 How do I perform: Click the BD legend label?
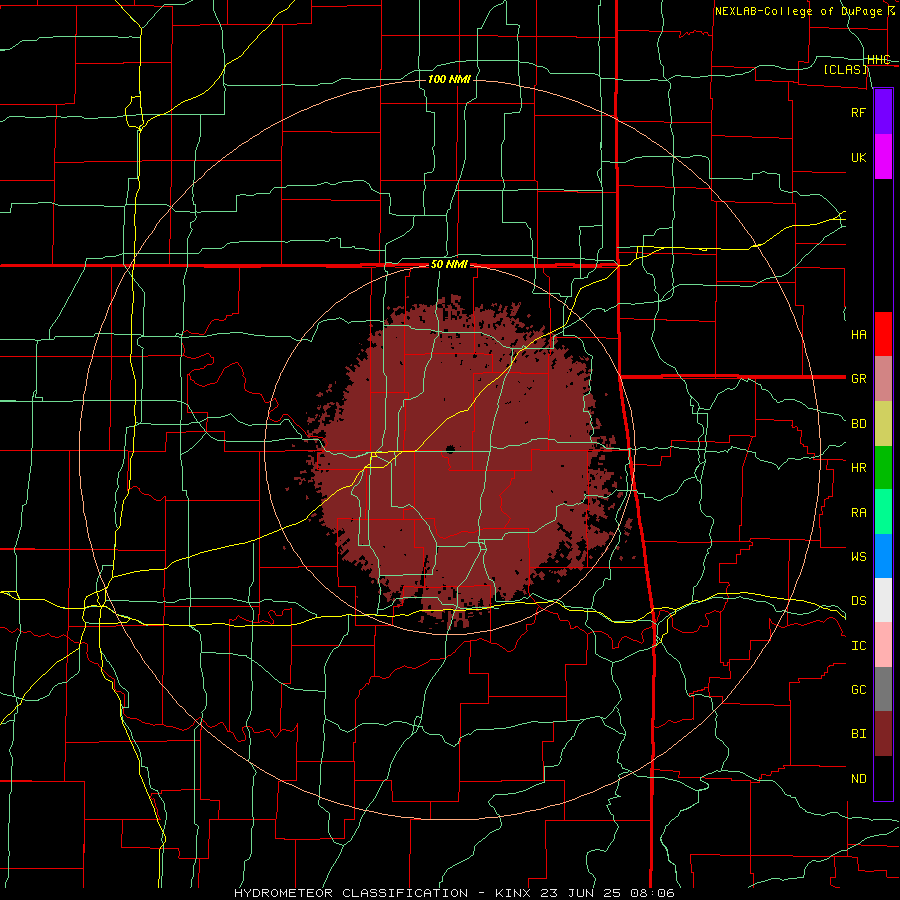click(x=858, y=424)
